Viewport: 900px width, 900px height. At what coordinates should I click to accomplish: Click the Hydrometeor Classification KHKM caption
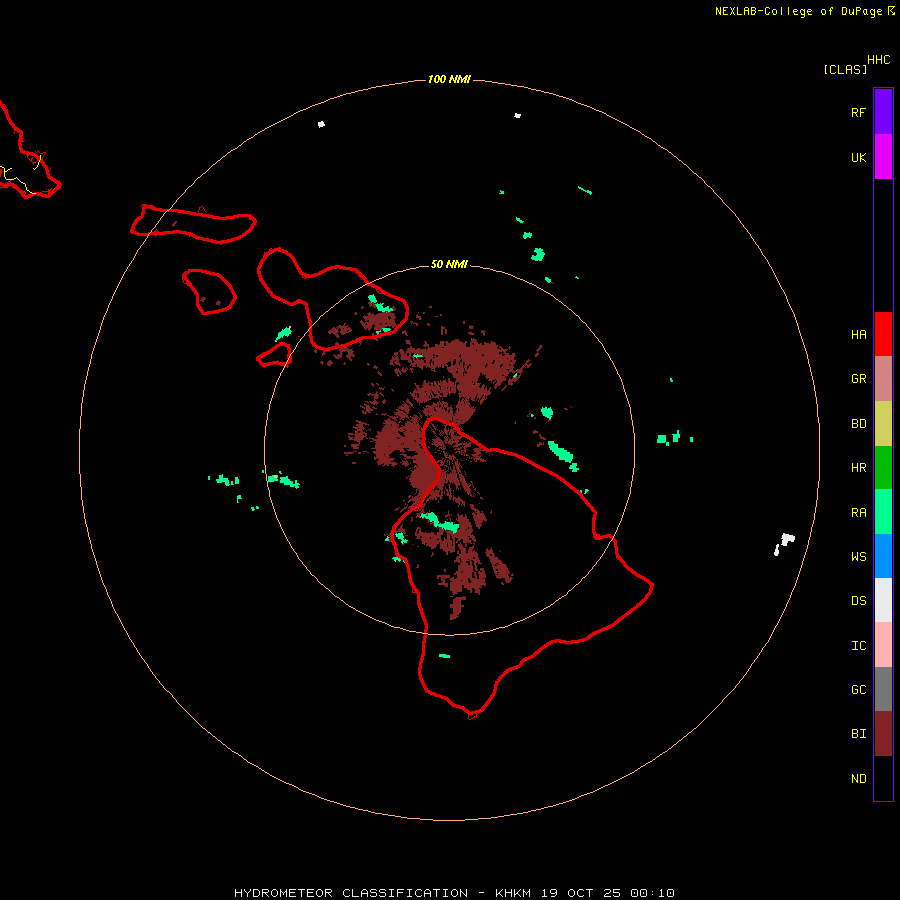pos(454,893)
